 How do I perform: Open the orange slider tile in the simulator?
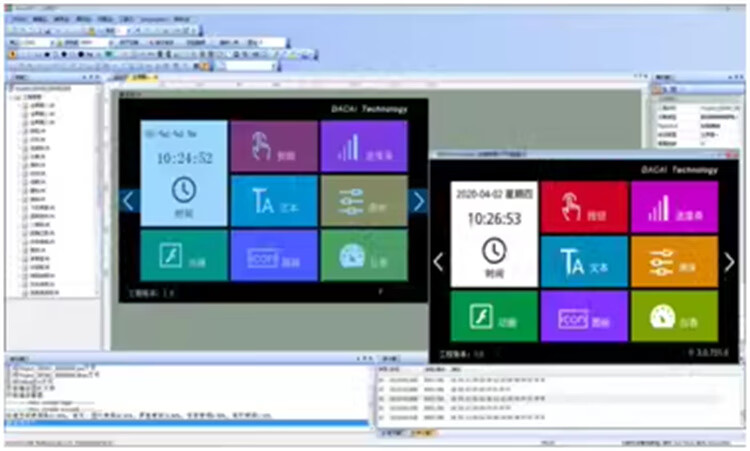[x=674, y=262]
